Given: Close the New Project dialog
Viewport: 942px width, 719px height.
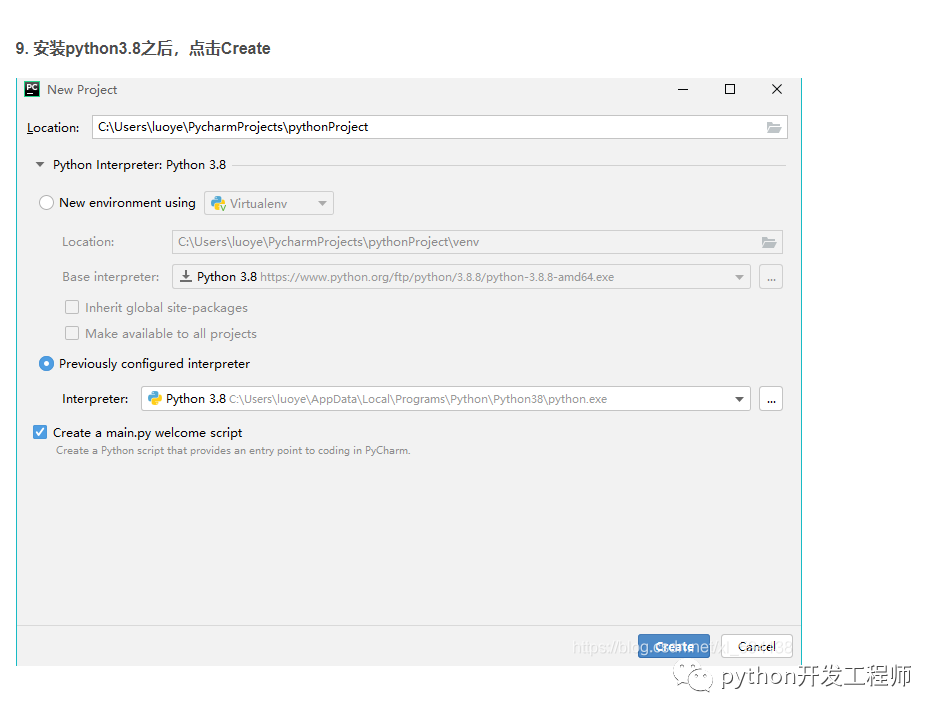Looking at the screenshot, I should click(777, 89).
